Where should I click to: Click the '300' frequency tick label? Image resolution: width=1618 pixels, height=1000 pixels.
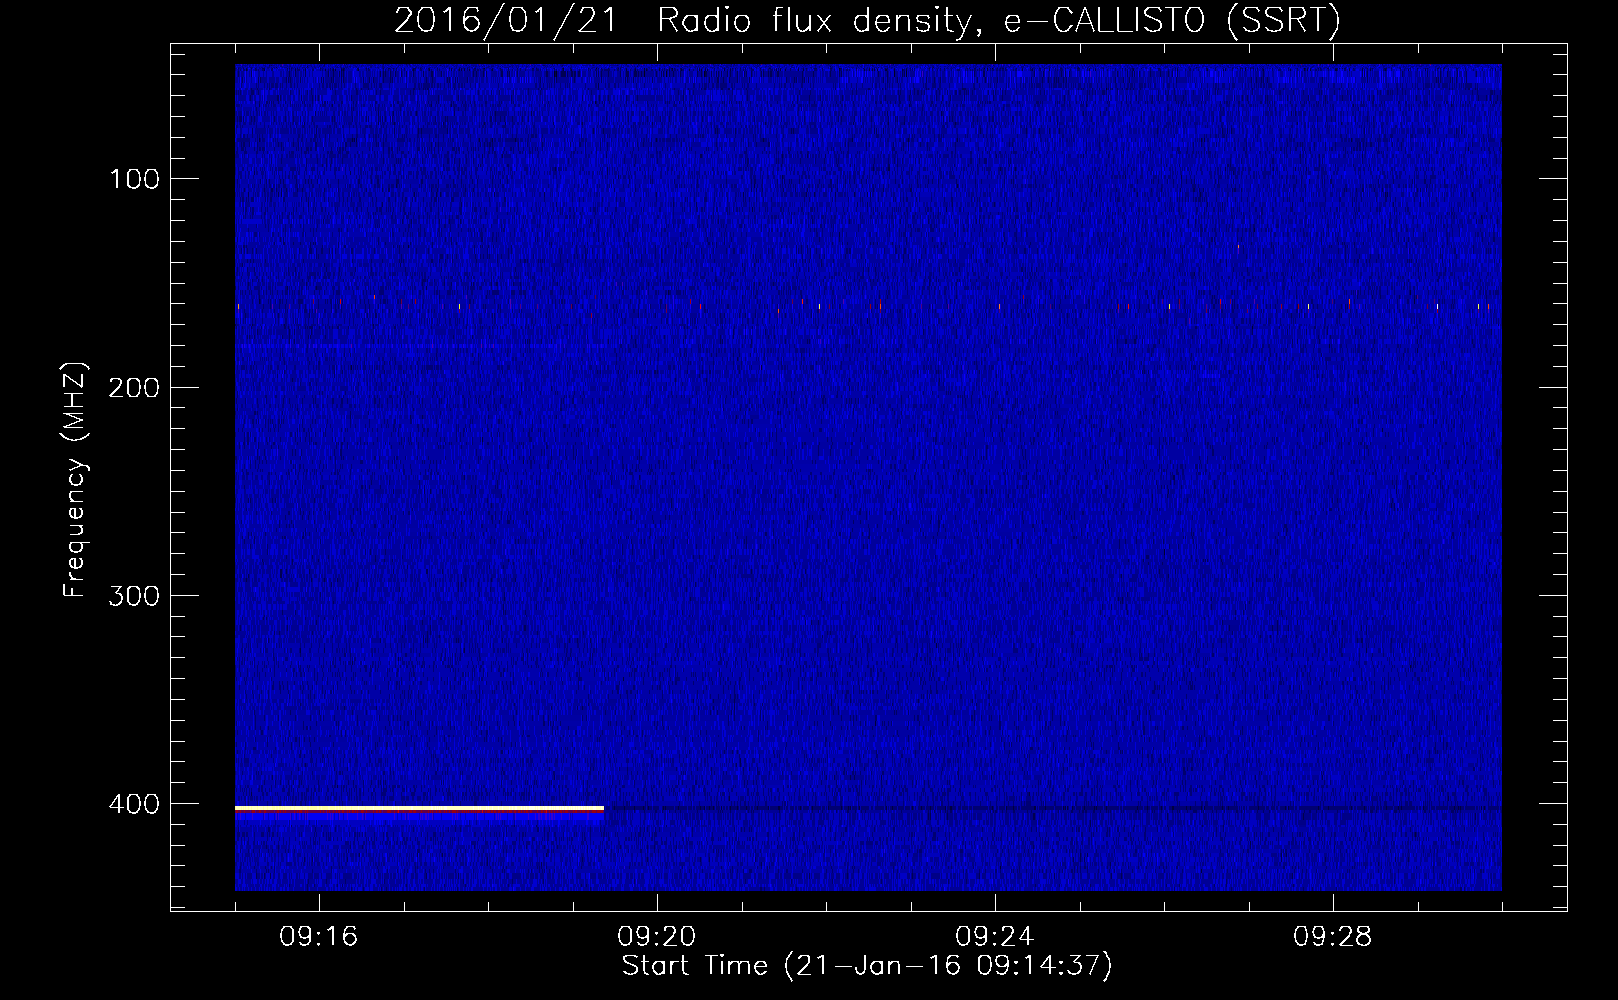pyautogui.click(x=134, y=596)
